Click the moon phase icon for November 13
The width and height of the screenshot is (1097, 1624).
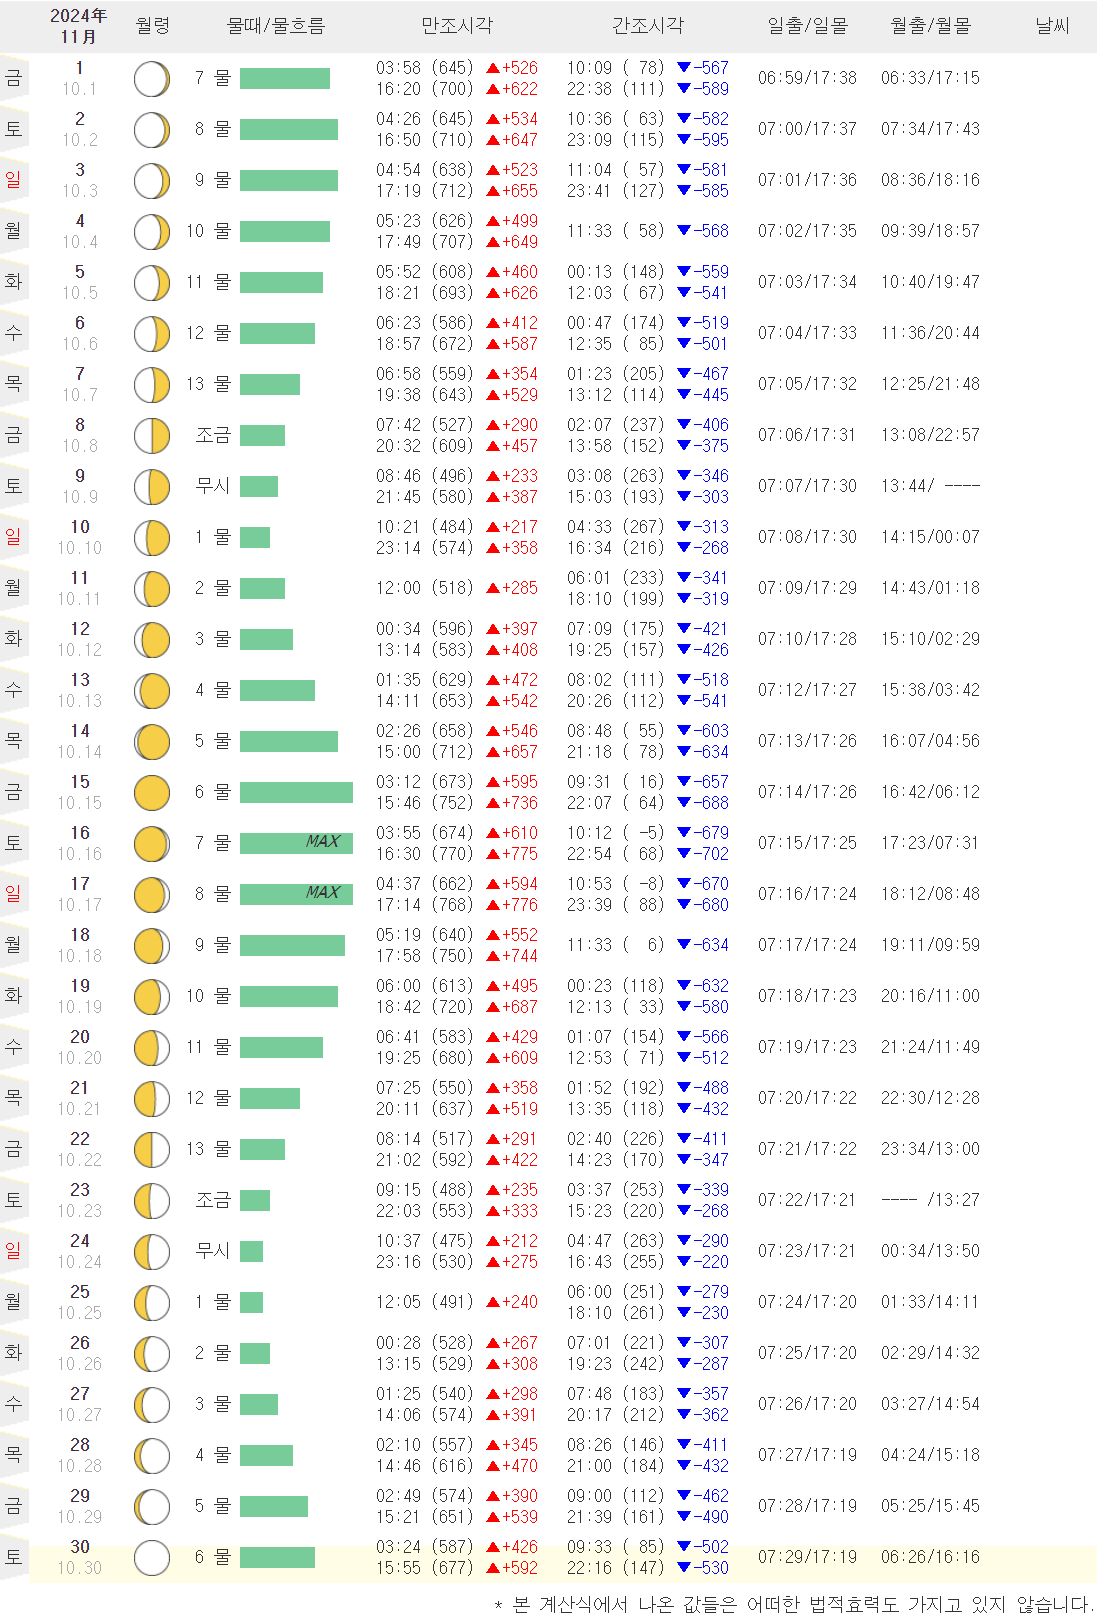tap(152, 690)
